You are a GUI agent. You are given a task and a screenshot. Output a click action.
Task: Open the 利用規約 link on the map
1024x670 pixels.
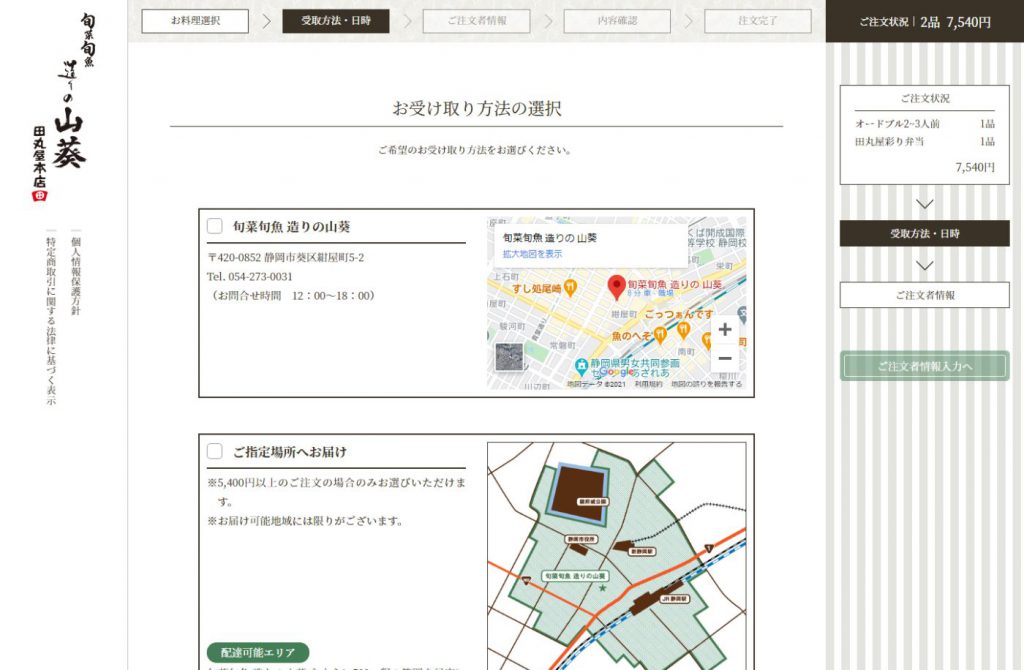point(648,384)
